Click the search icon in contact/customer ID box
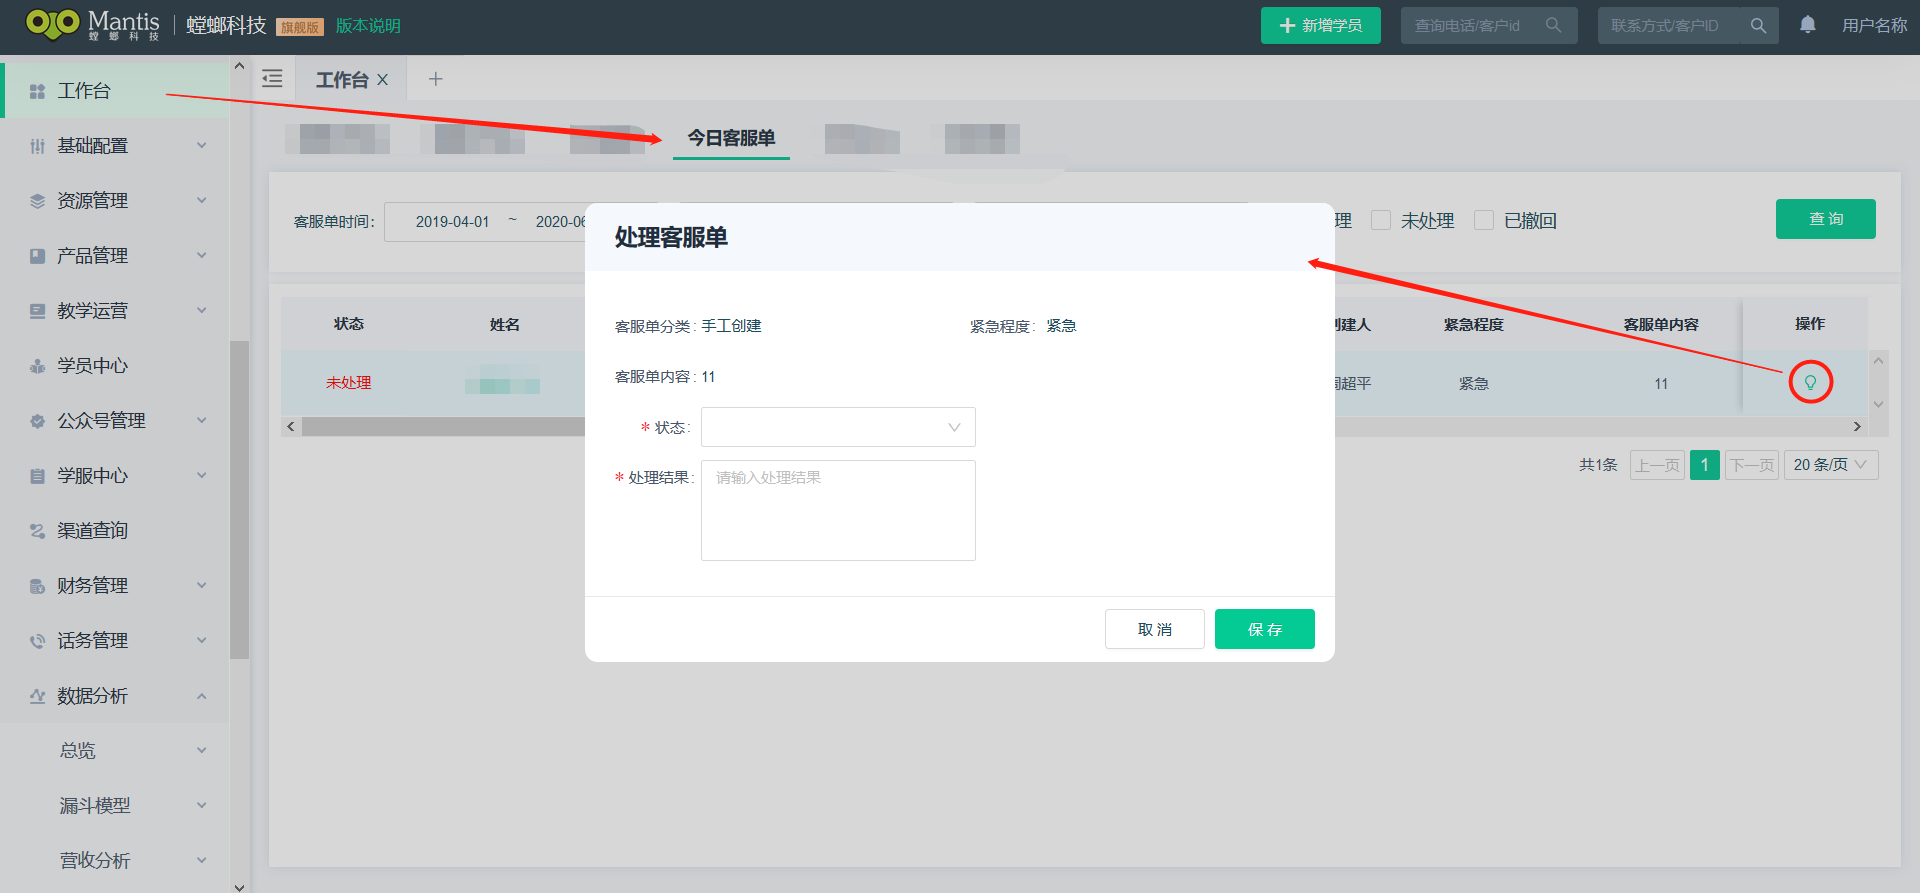 (x=1758, y=25)
